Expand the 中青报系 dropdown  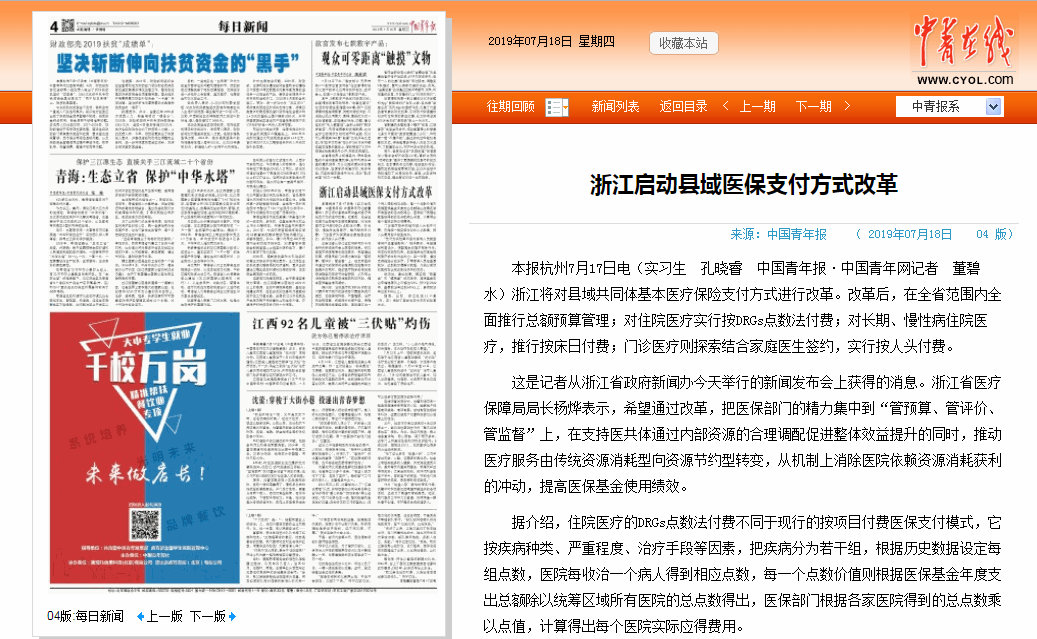pos(993,106)
